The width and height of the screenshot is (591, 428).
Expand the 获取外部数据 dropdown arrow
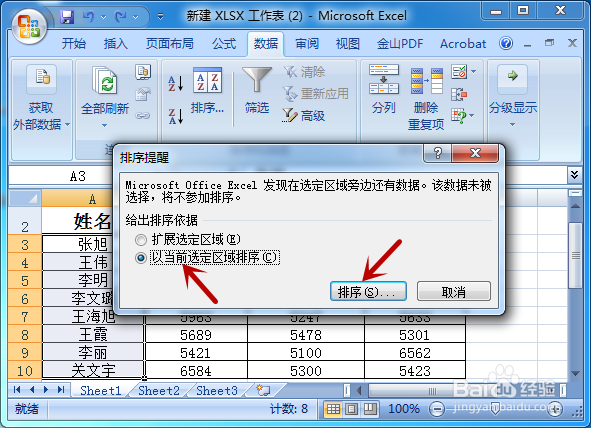click(67, 124)
